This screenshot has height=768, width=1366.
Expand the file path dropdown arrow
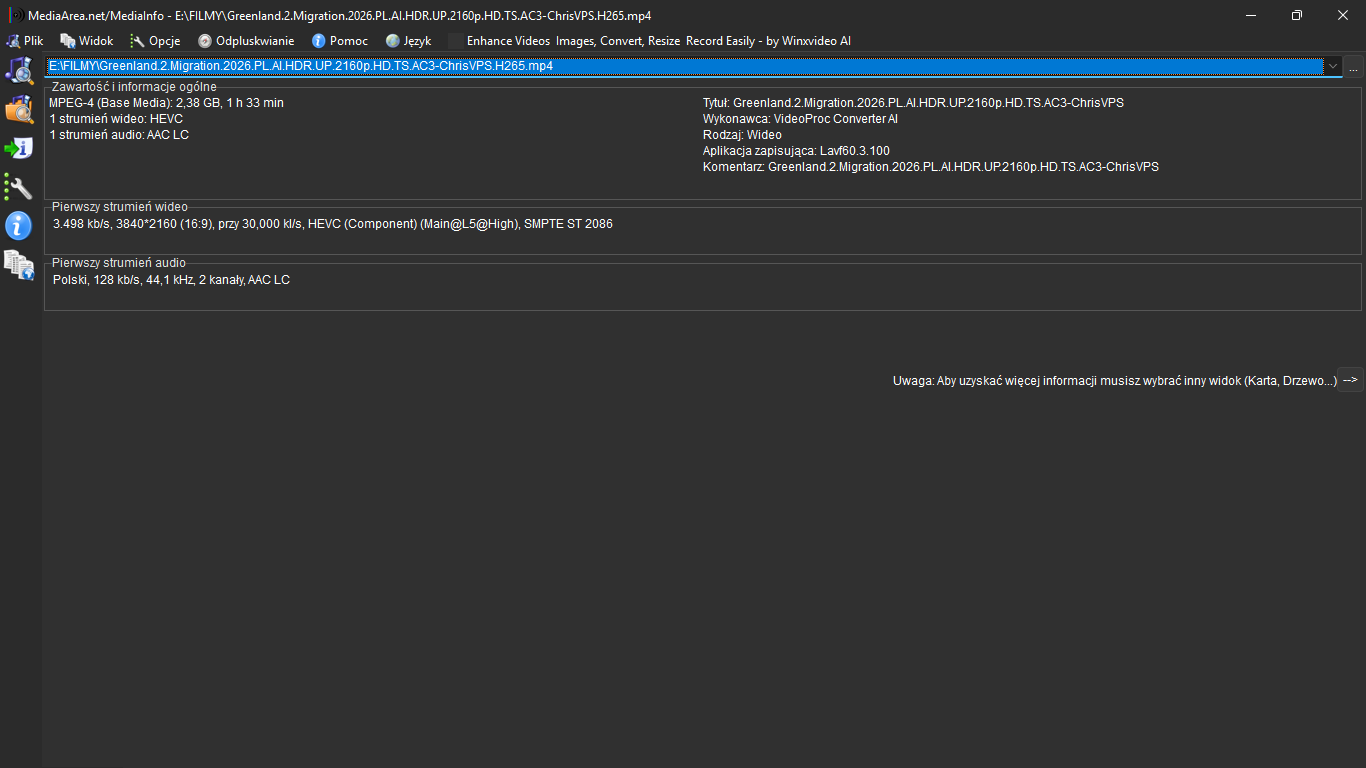1332,66
